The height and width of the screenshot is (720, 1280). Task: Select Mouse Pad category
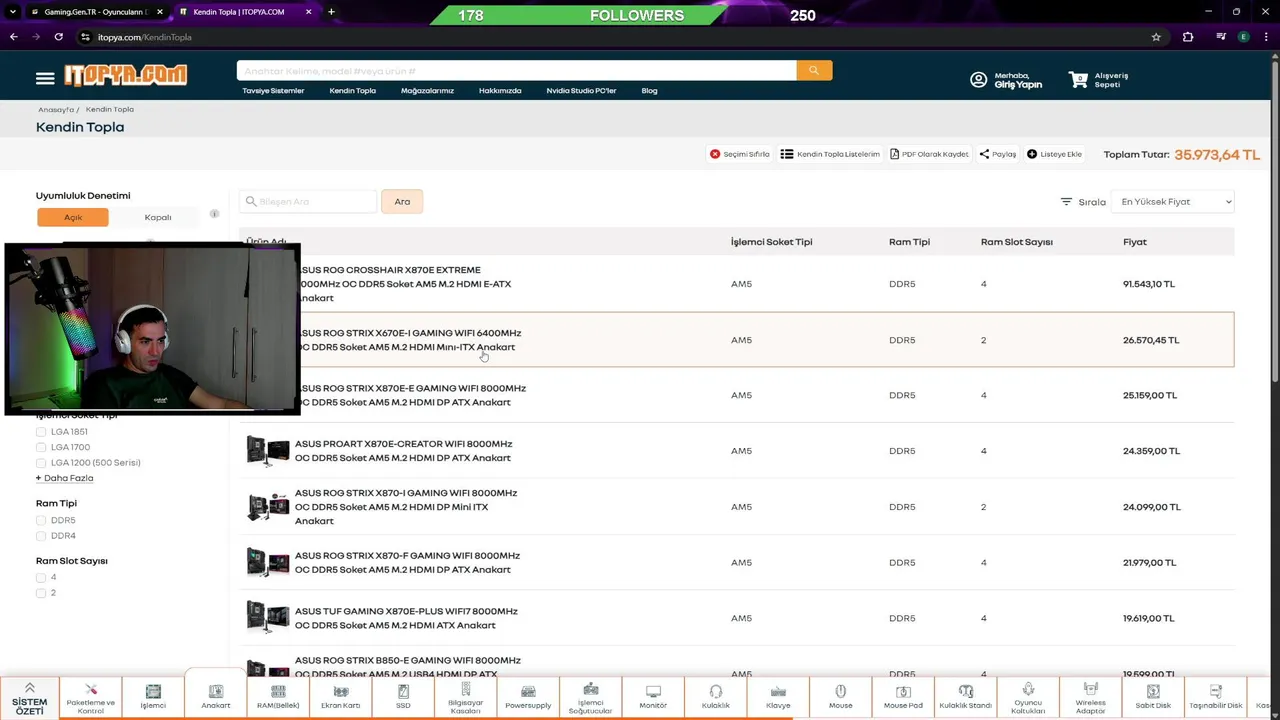tap(903, 698)
